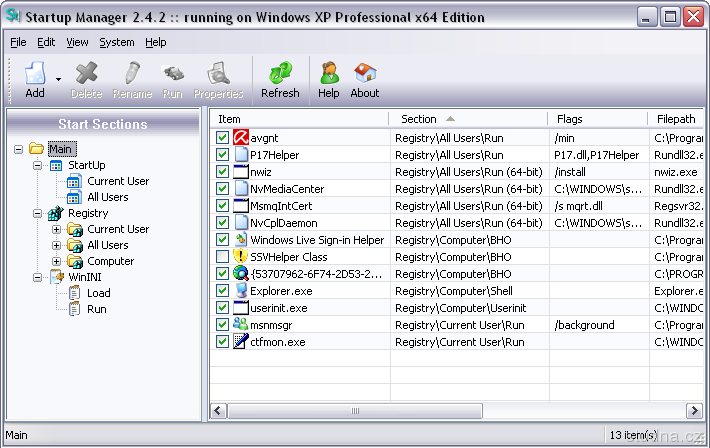Uncheck the avgnt startup item
The height and width of the screenshot is (448, 710).
coord(222,138)
